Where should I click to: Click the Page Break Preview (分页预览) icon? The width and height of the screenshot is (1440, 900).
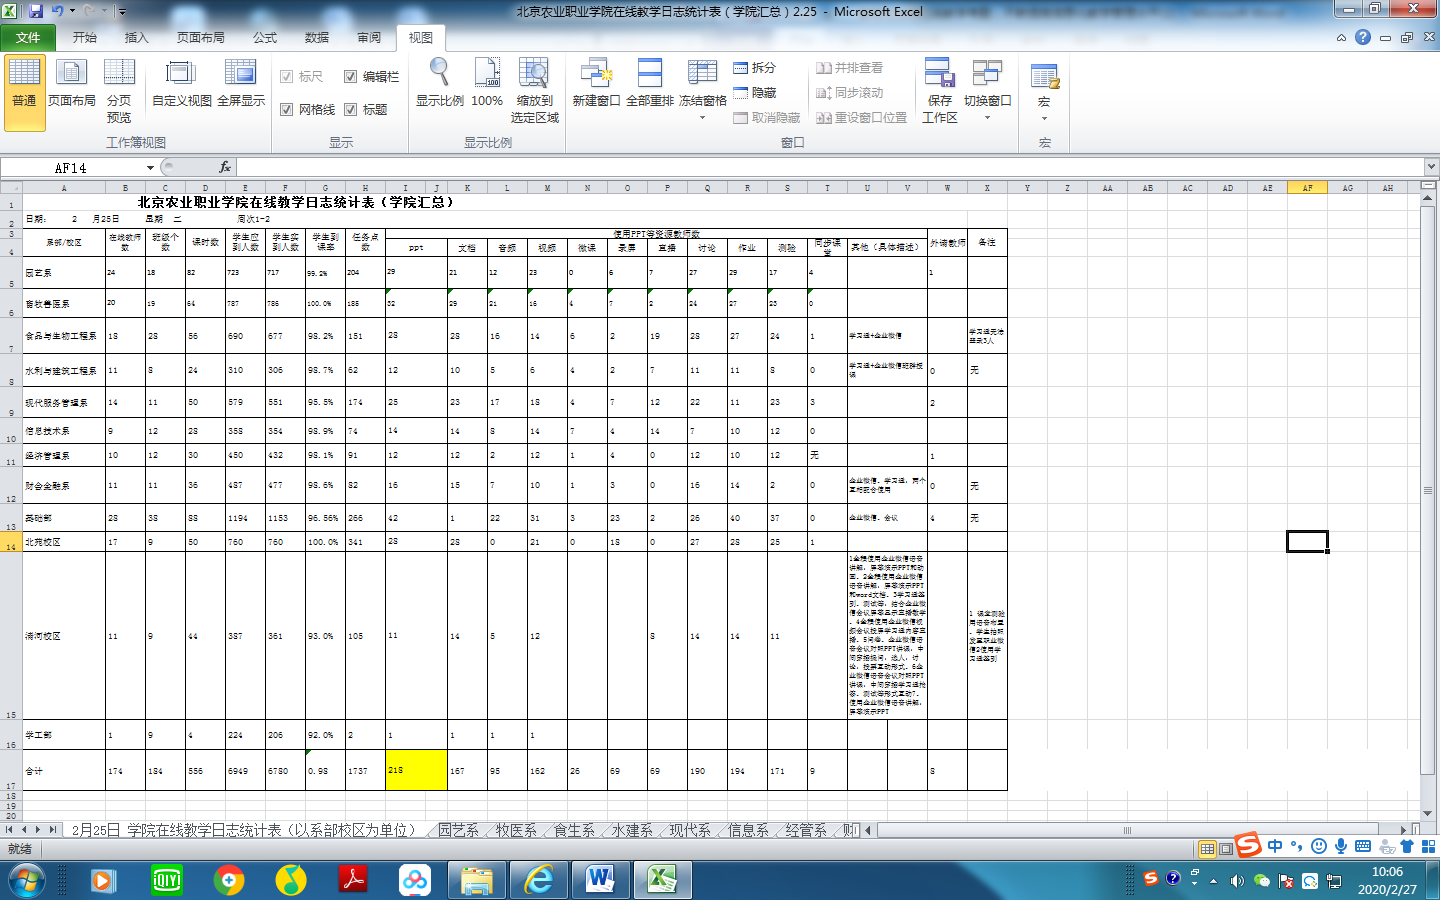(x=119, y=84)
